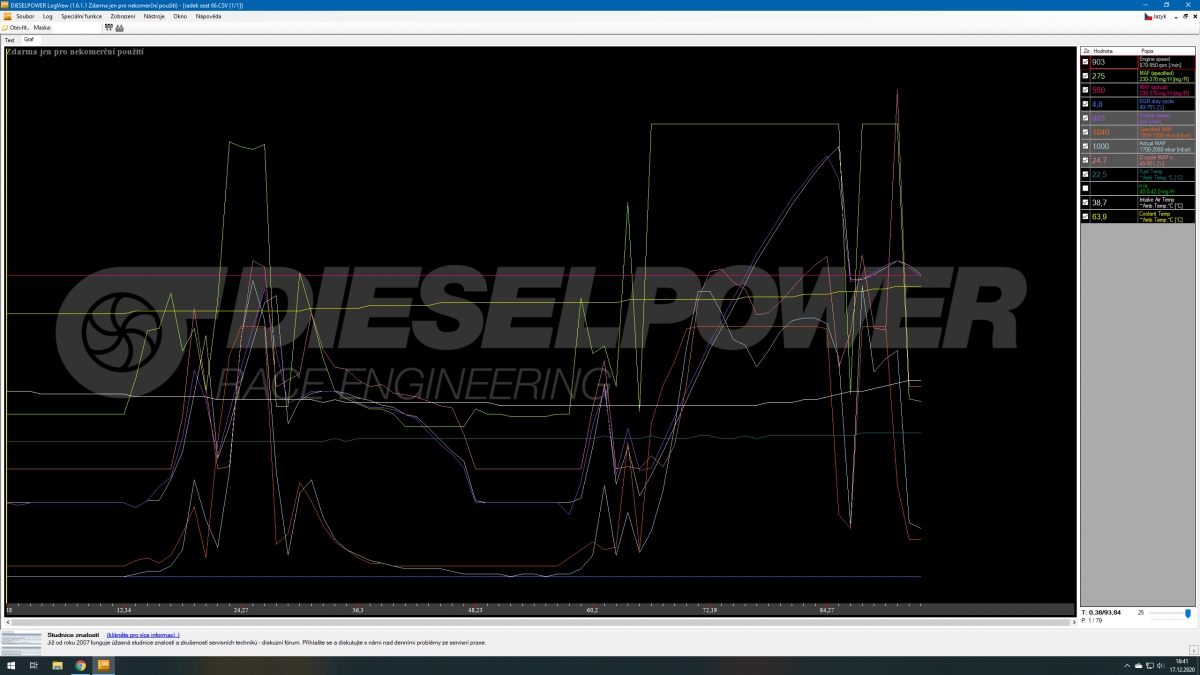Open the Zobrazení menu
Image resolution: width=1200 pixels, height=675 pixels.
(123, 17)
